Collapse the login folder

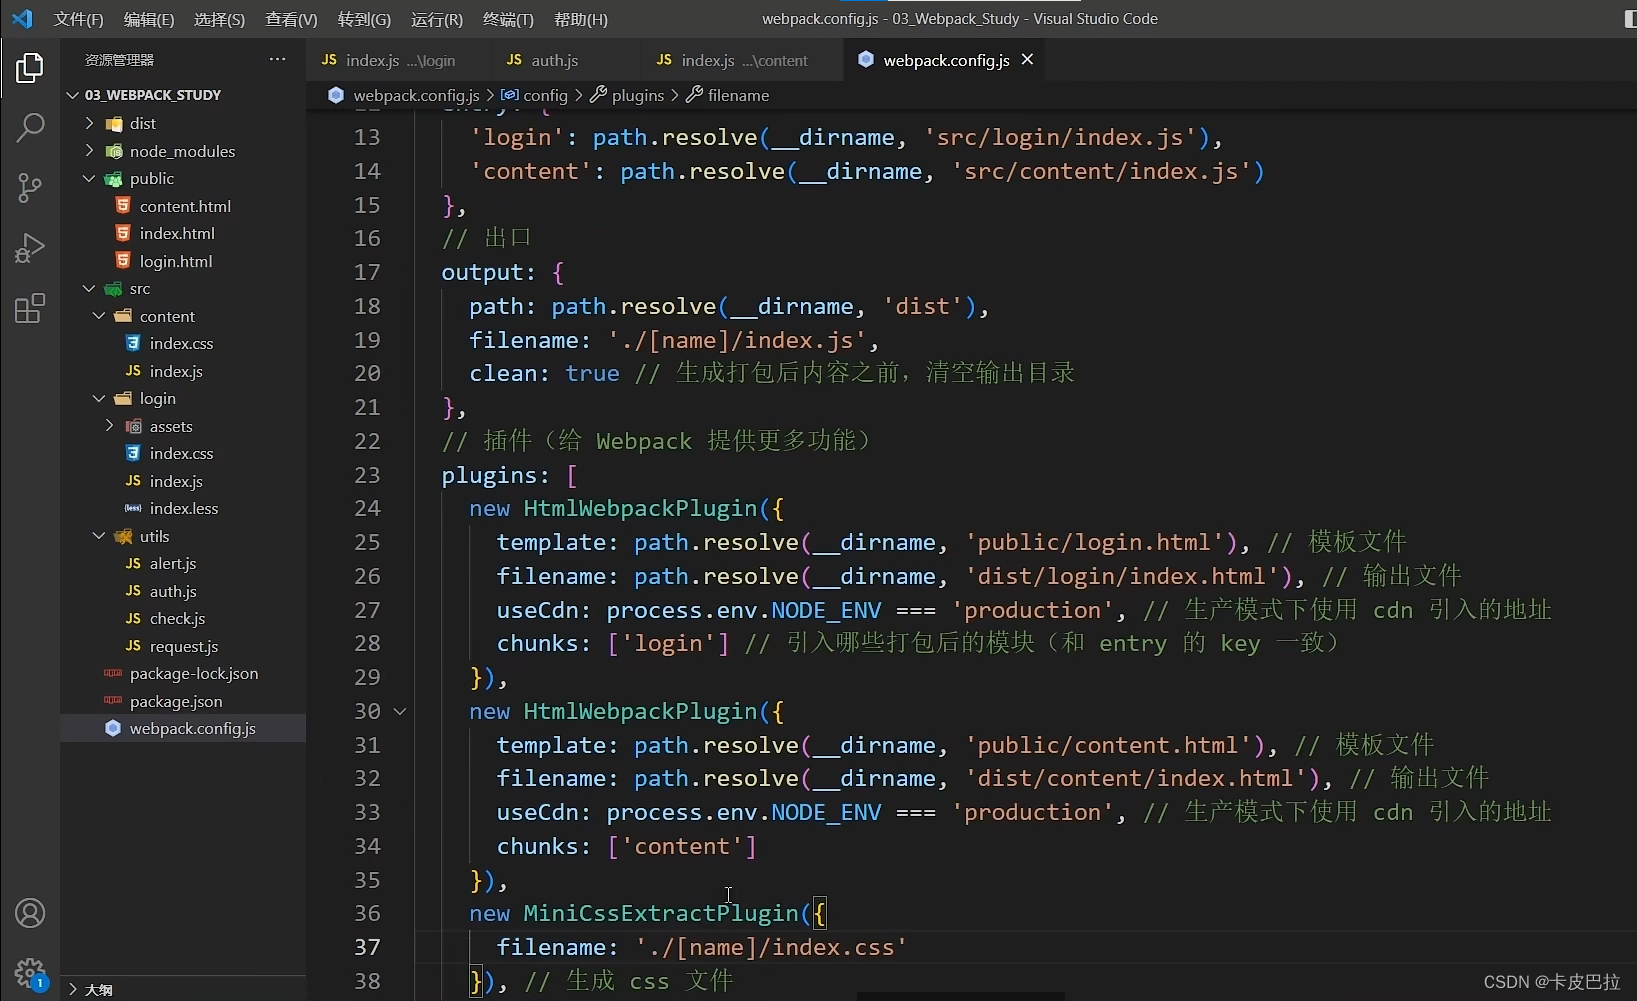coord(99,398)
